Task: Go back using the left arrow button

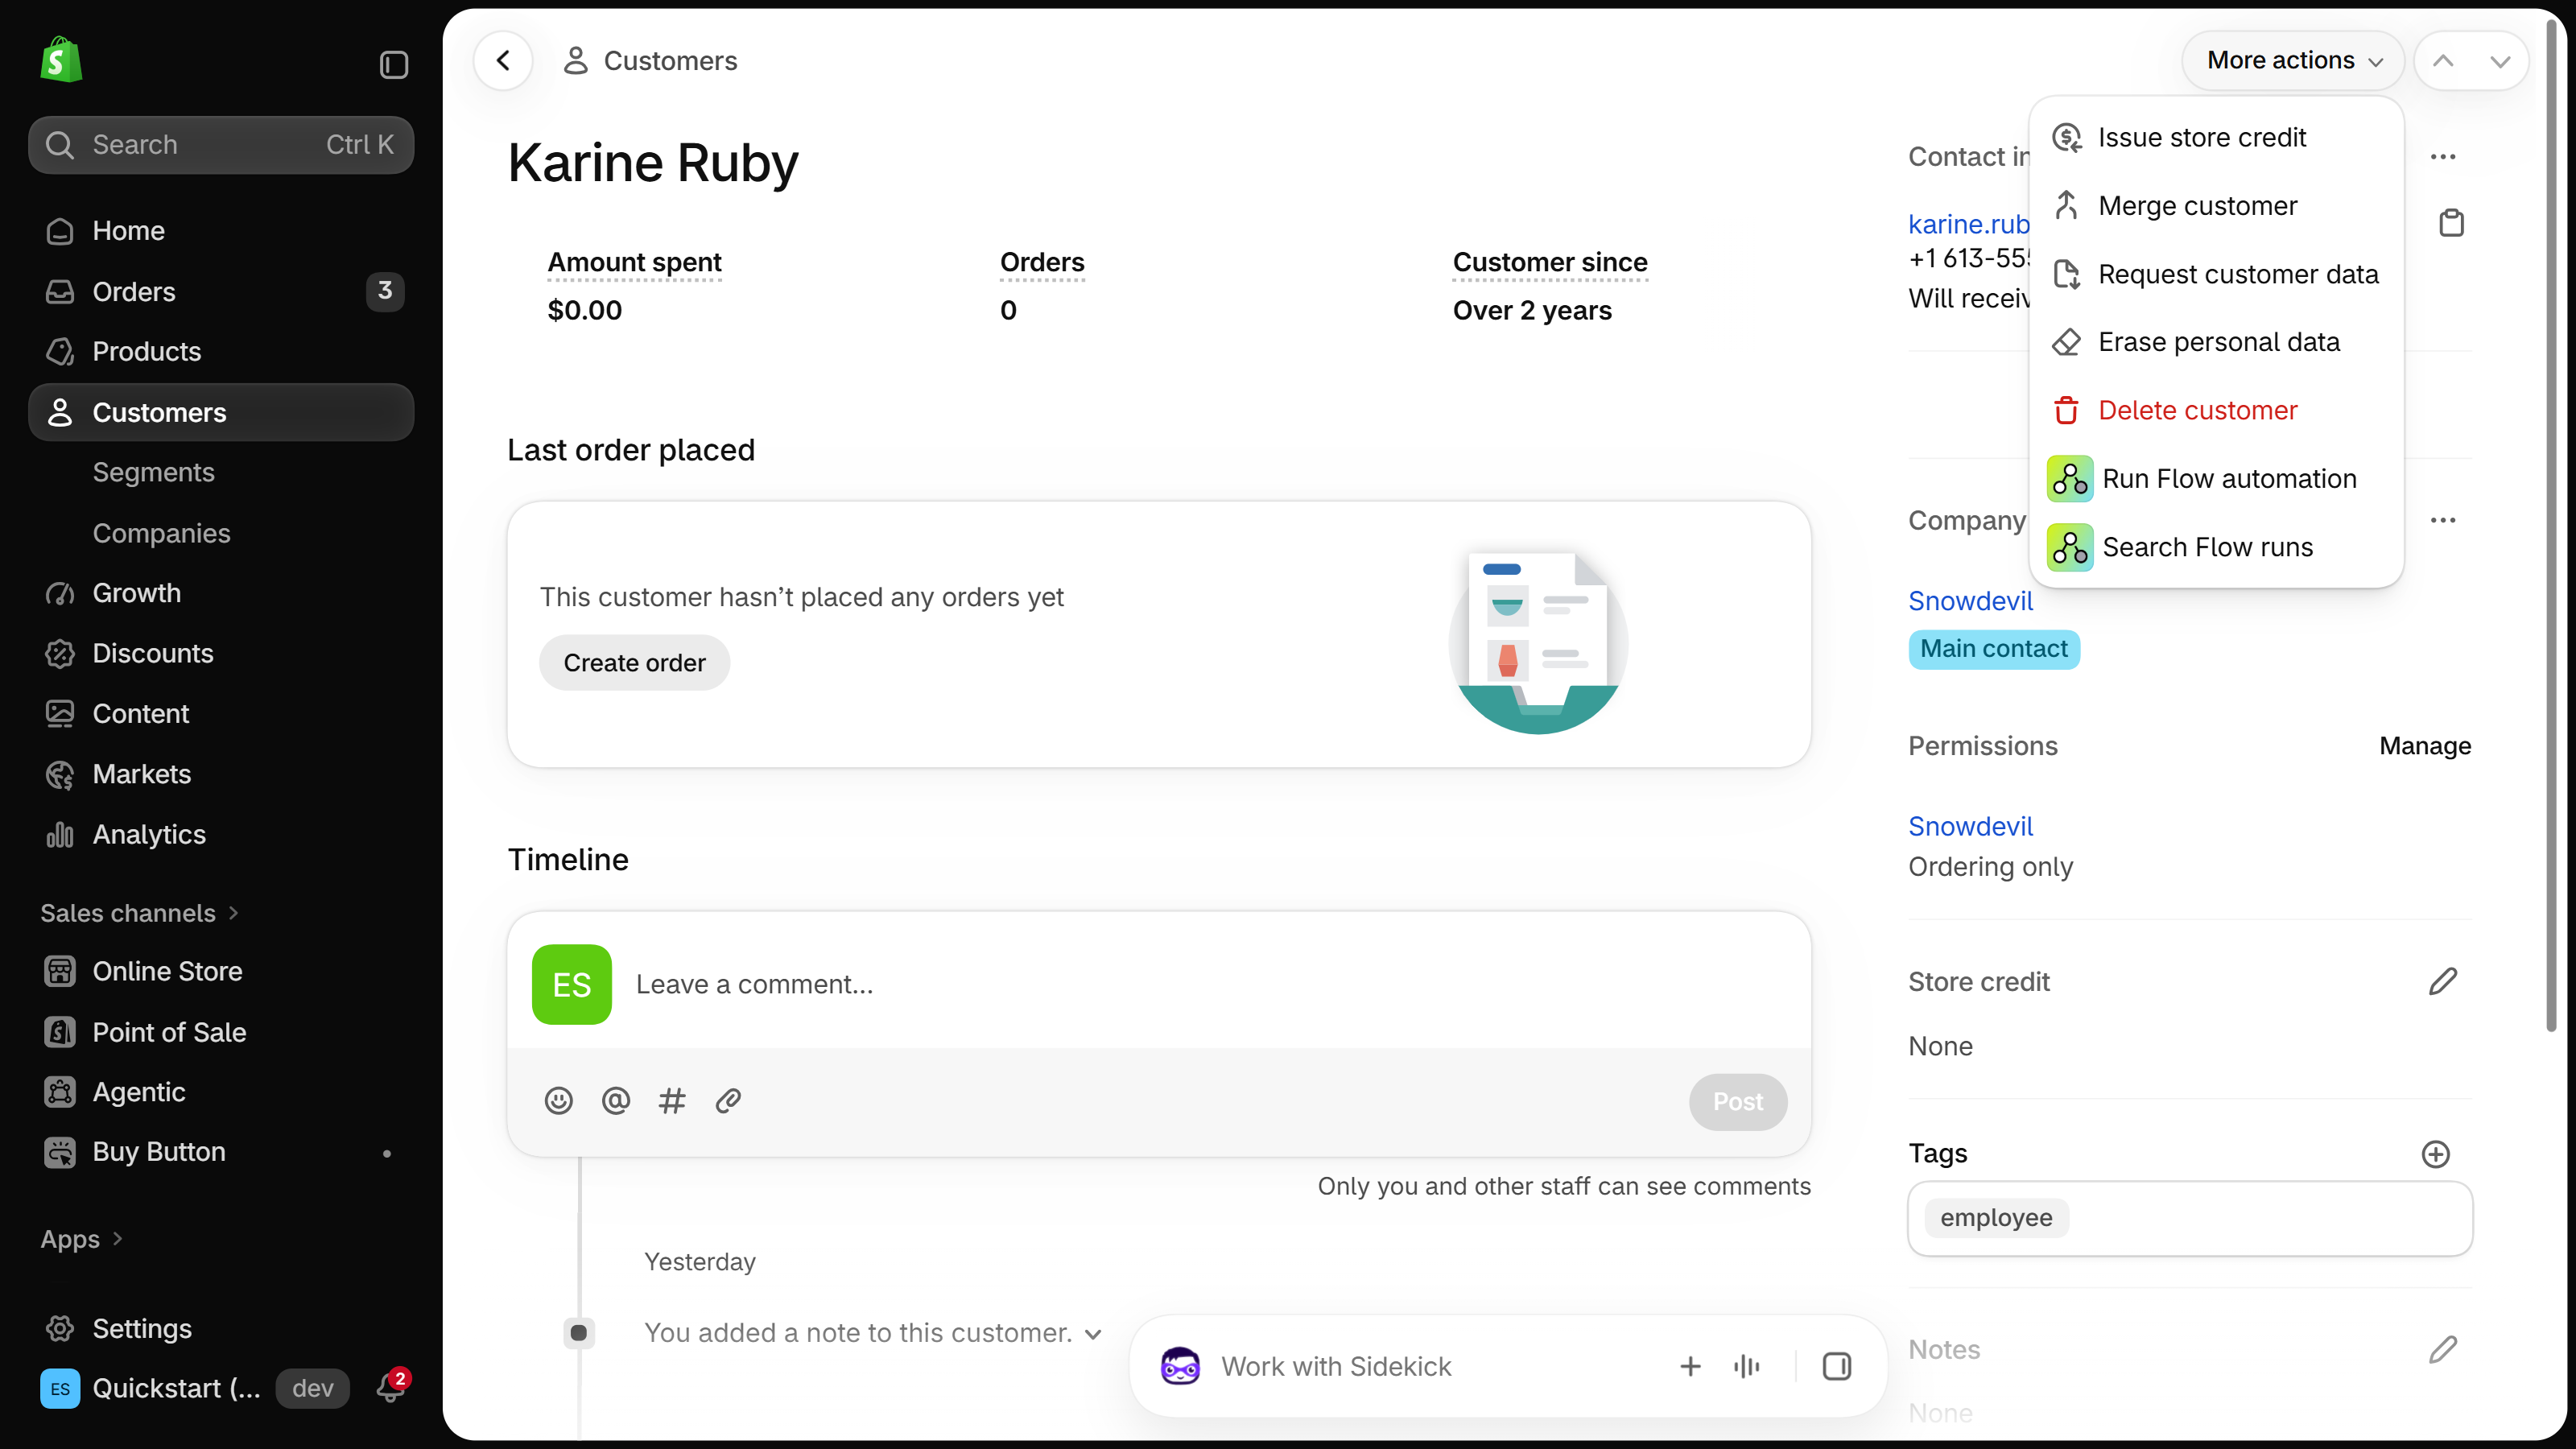Action: tap(503, 60)
